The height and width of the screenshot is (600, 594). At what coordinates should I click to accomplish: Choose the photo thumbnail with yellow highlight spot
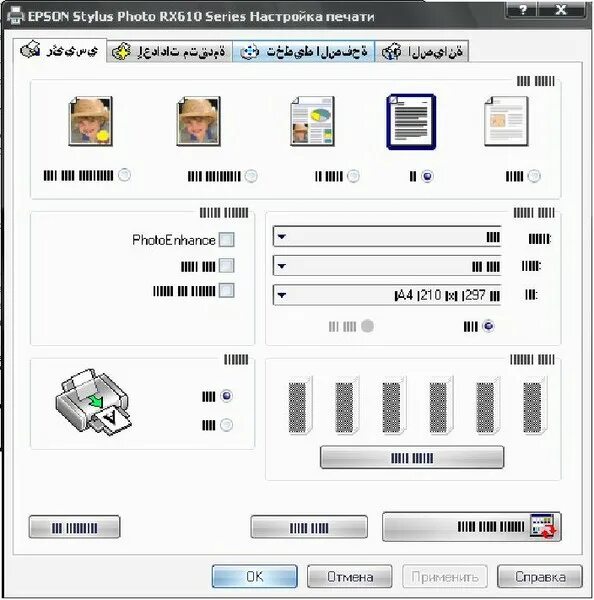tap(91, 121)
